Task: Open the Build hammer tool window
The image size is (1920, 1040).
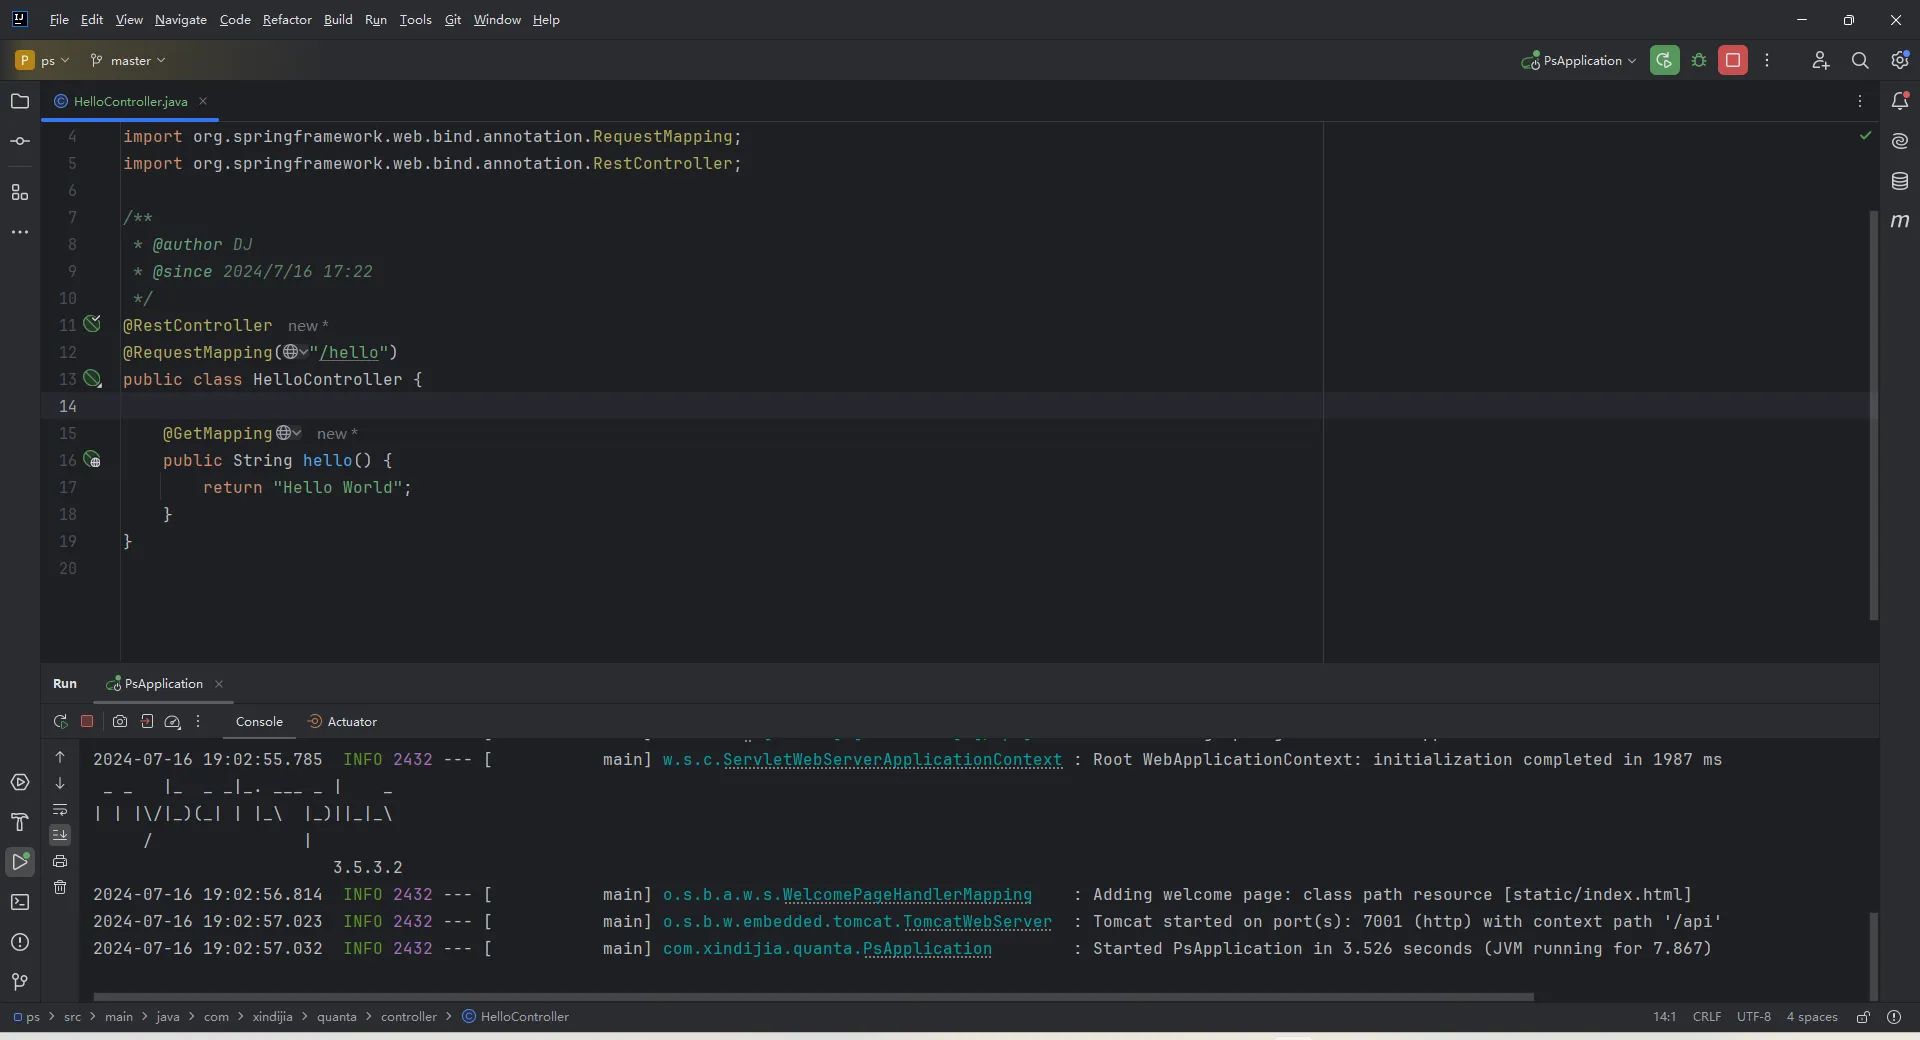Action: click(x=20, y=822)
